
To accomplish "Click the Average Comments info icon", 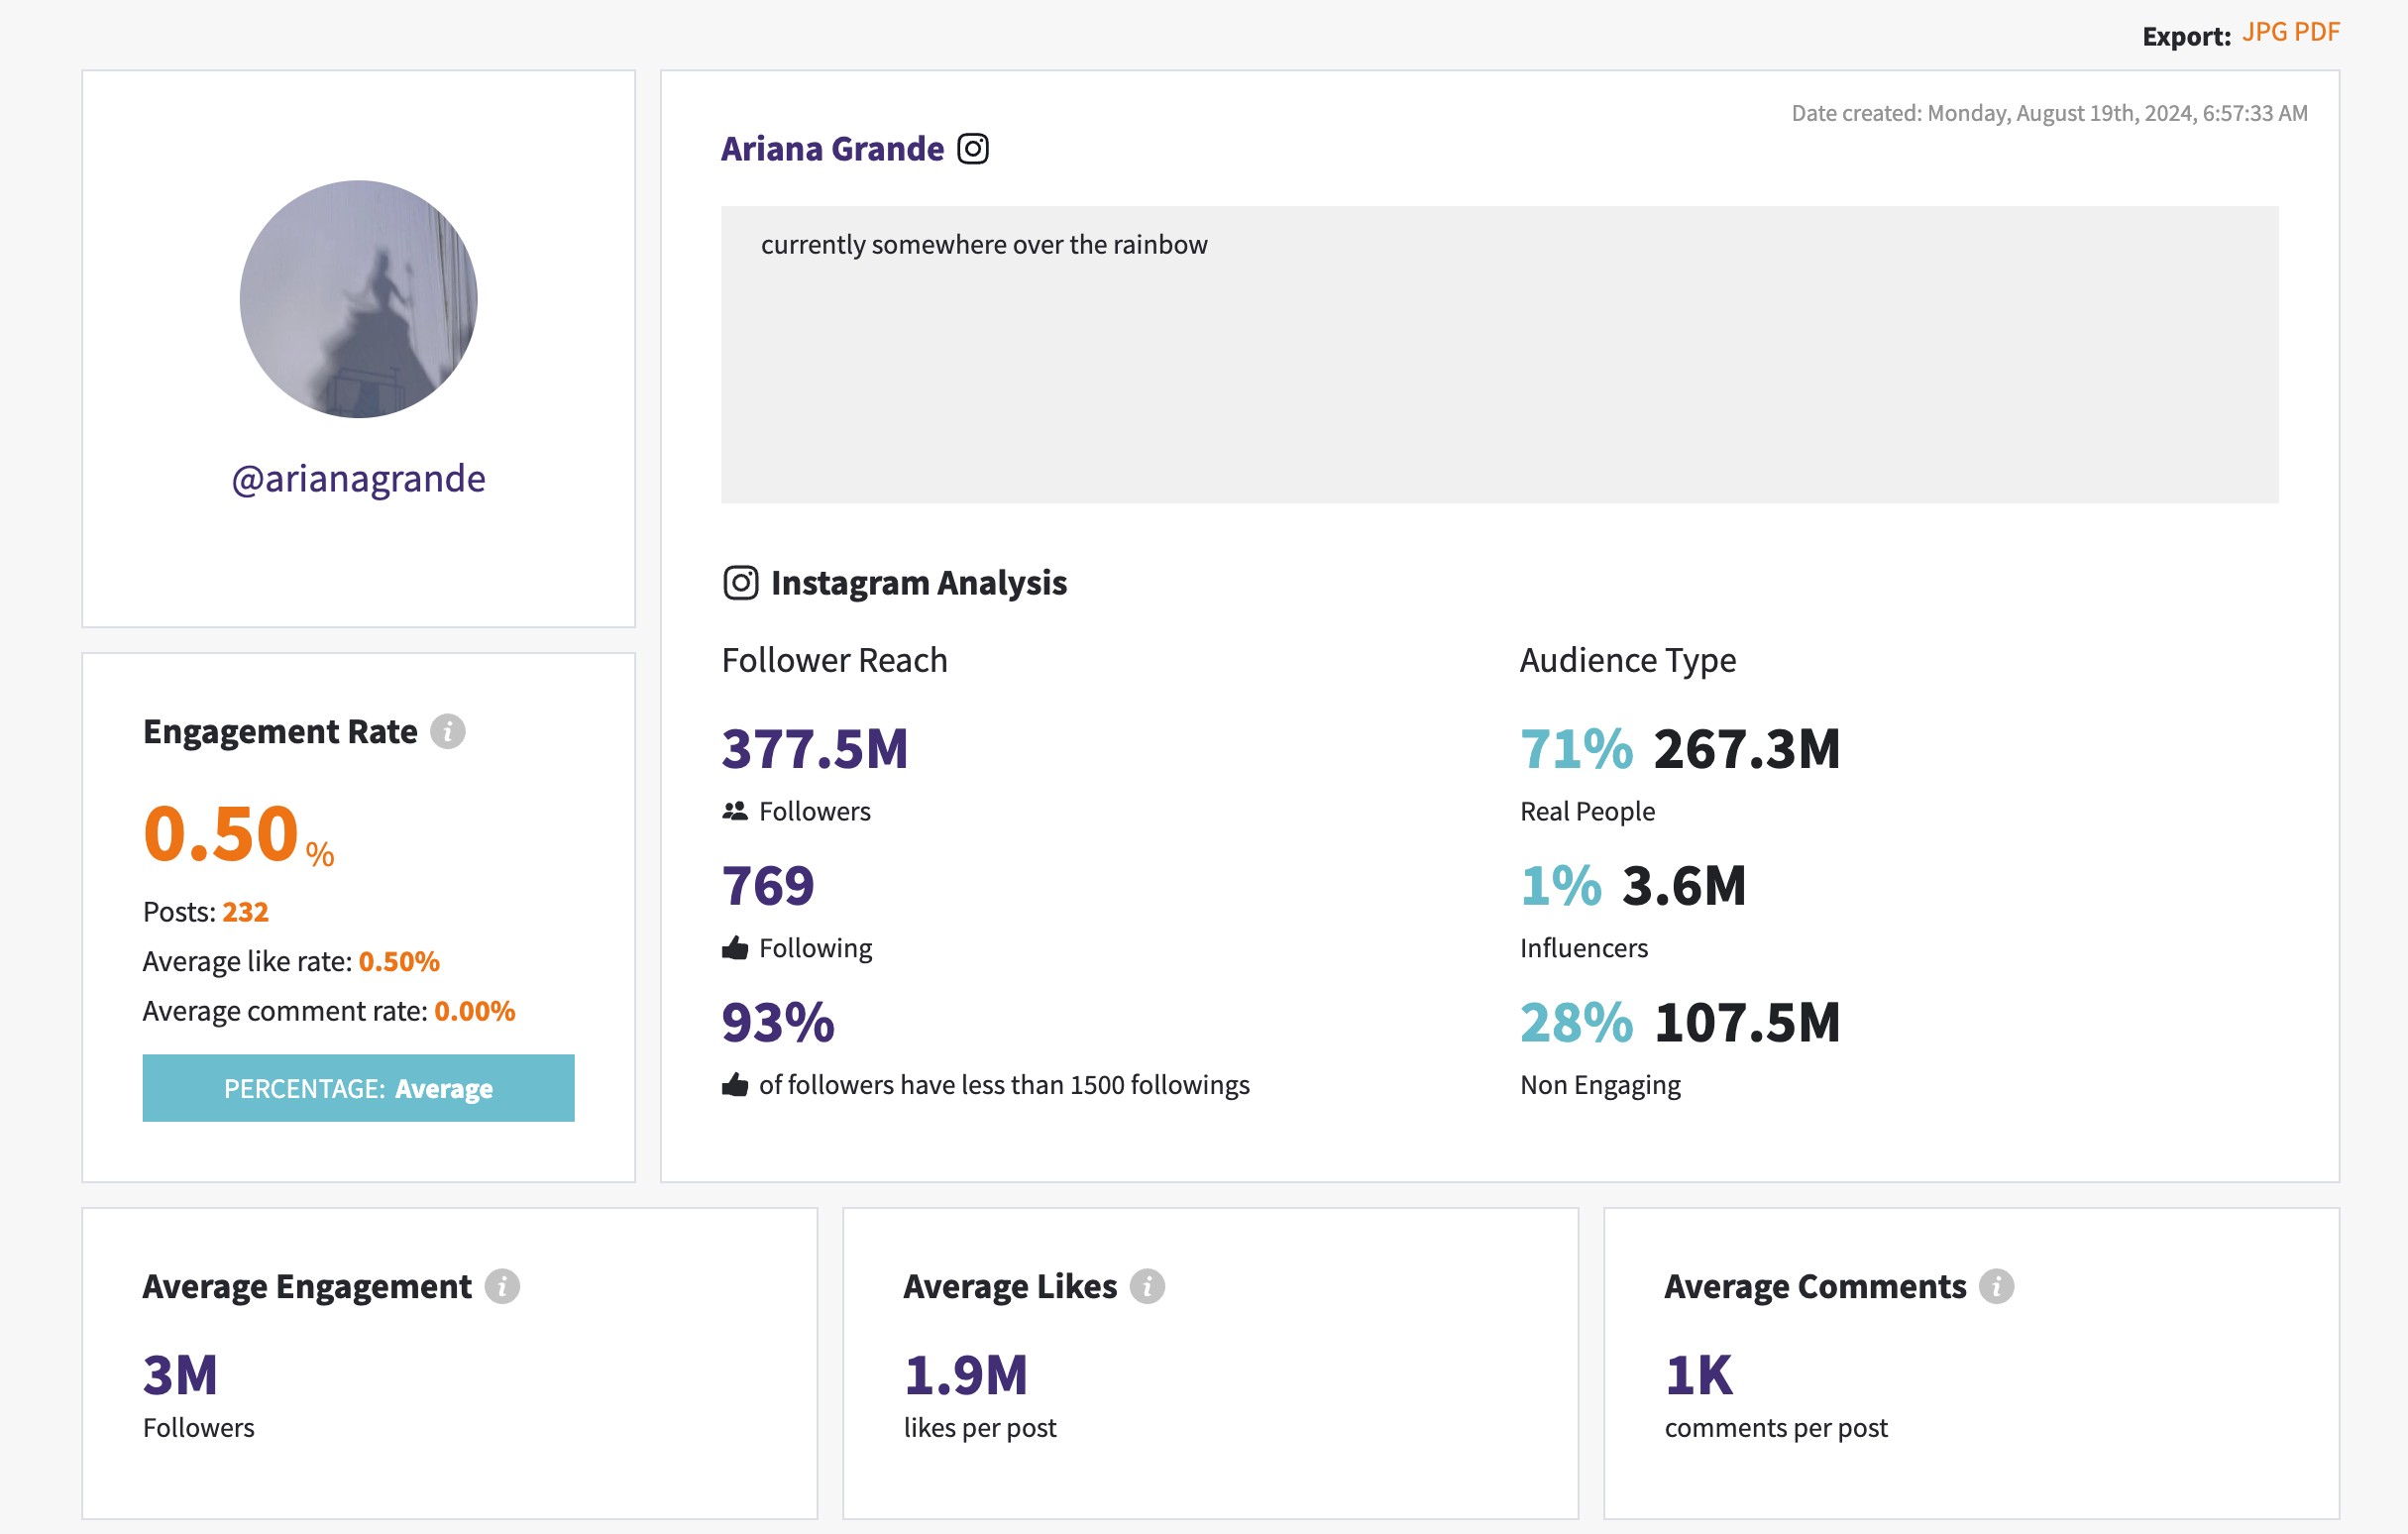I will 1996,1286.
